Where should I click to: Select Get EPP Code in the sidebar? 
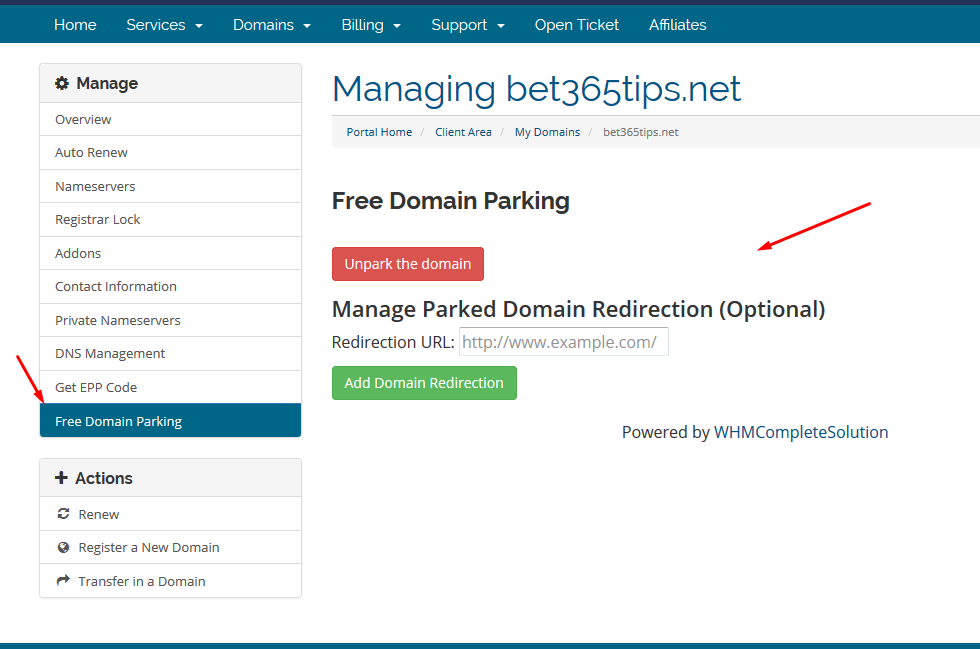[171, 387]
